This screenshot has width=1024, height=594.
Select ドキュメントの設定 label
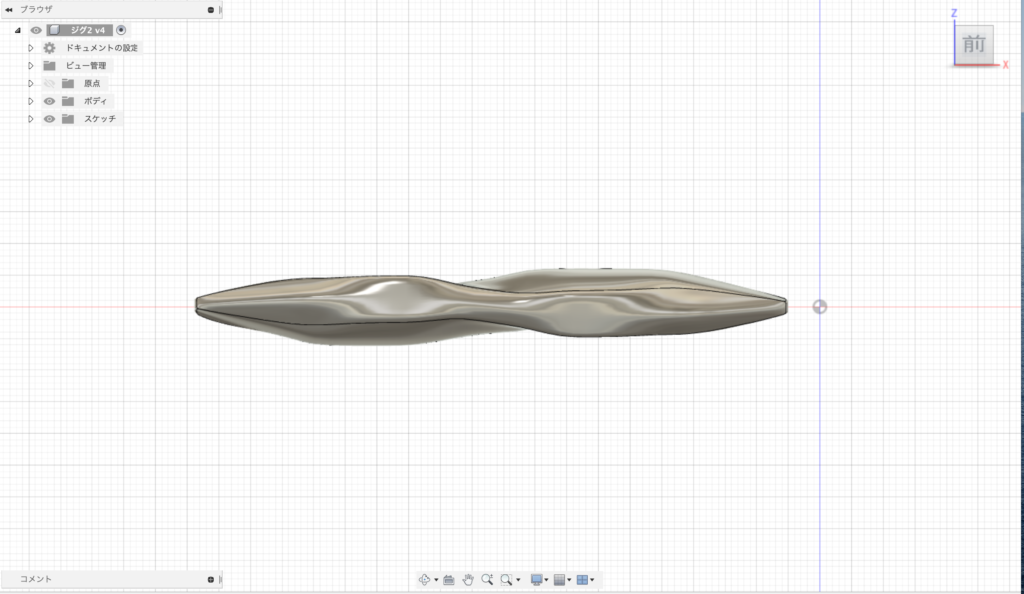[102, 48]
